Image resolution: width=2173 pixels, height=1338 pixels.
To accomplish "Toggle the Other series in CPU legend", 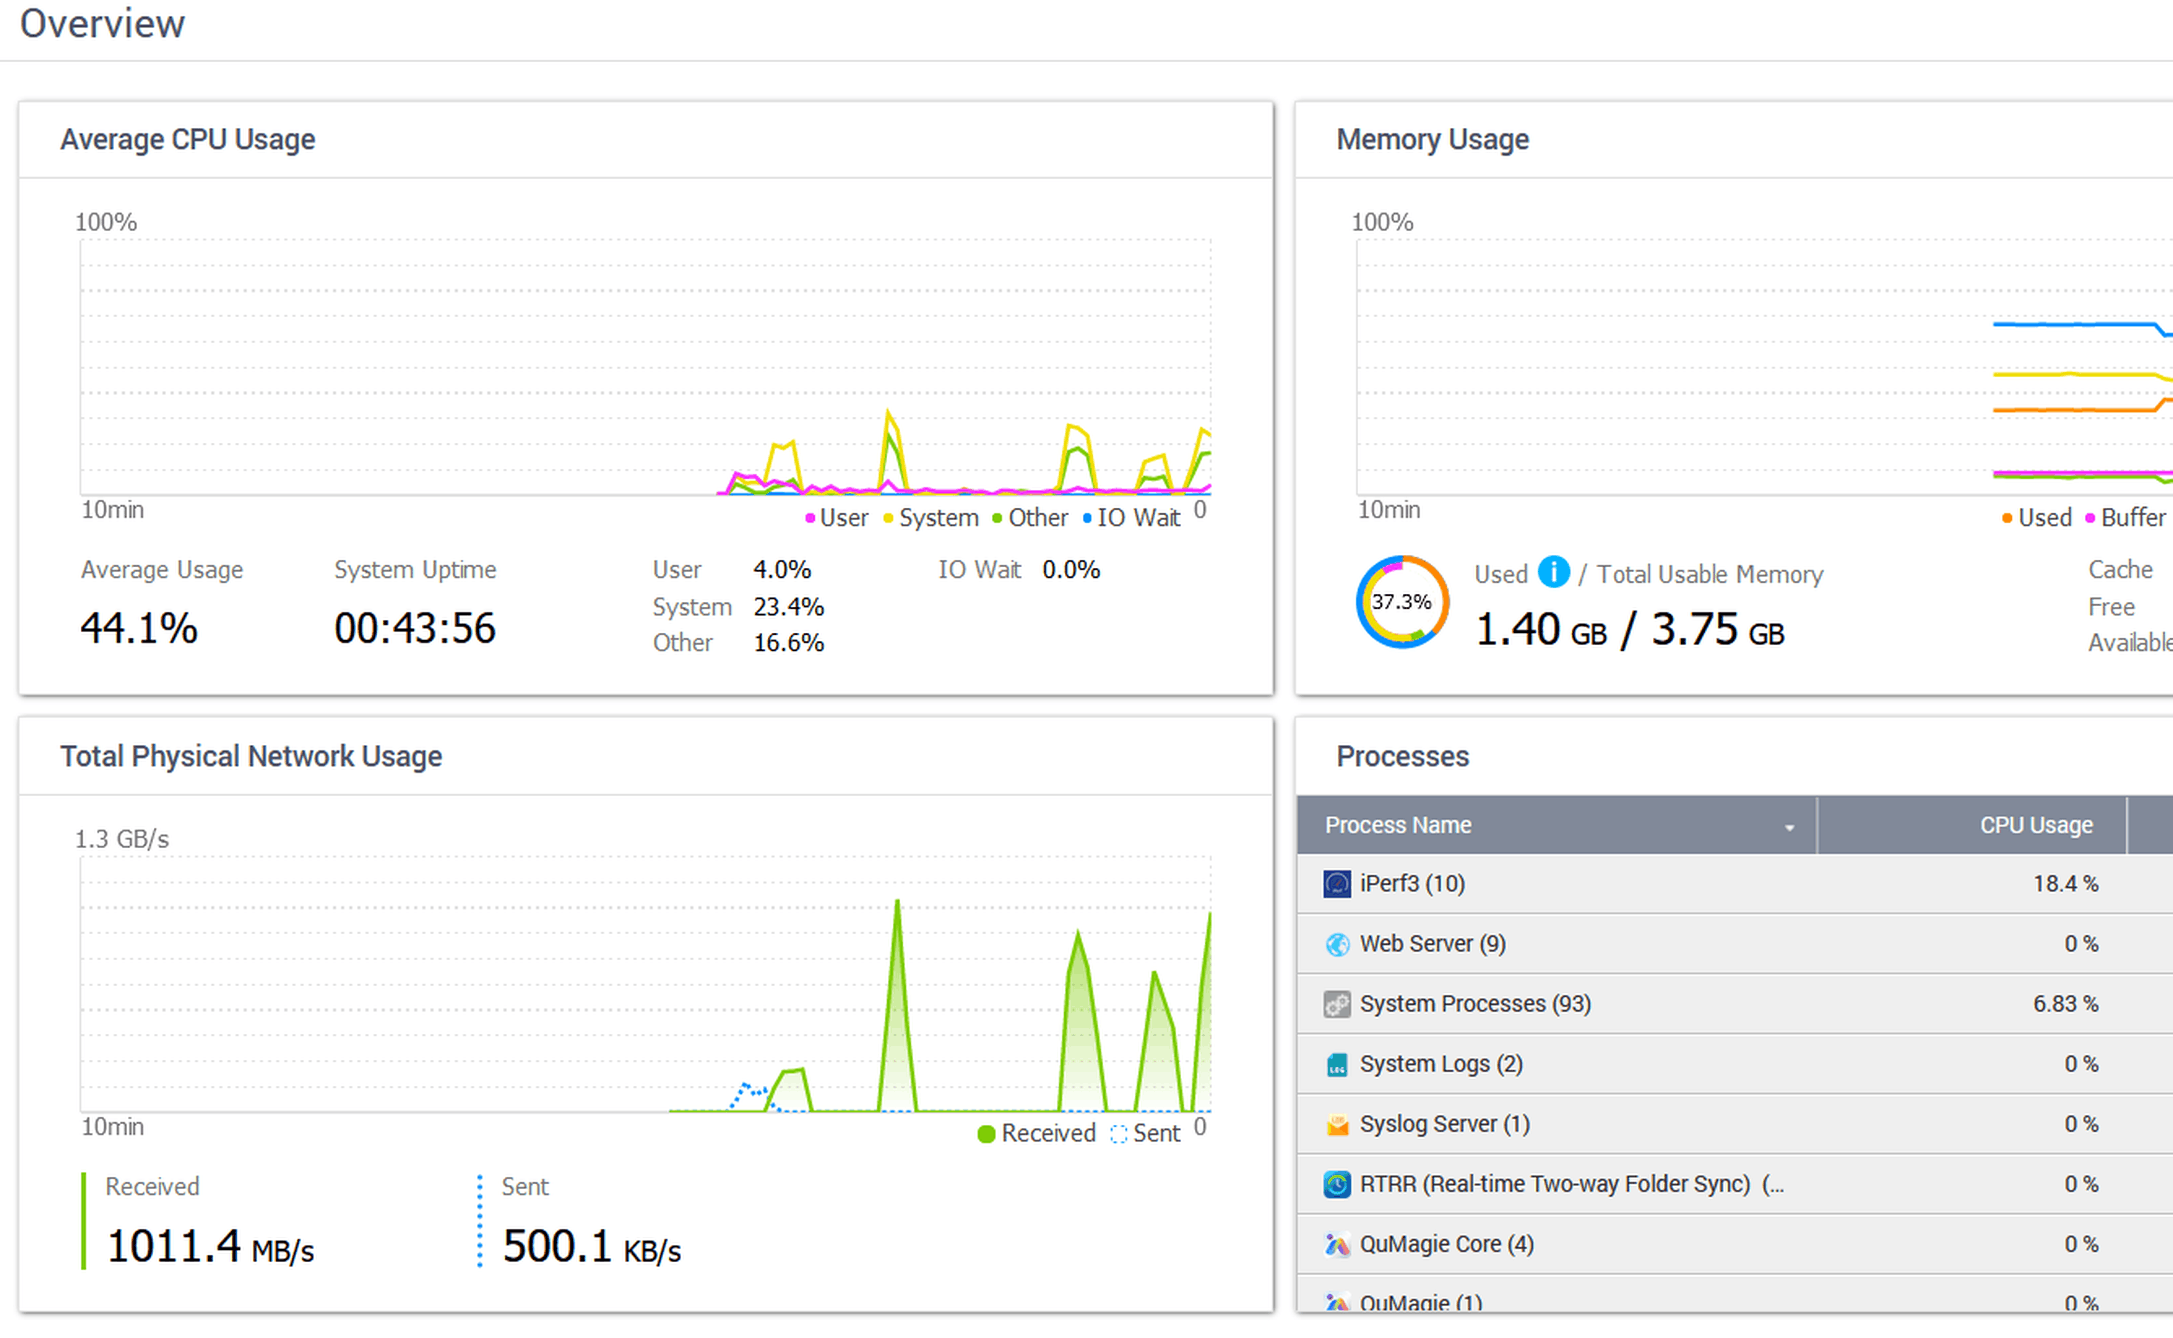I will (1030, 518).
